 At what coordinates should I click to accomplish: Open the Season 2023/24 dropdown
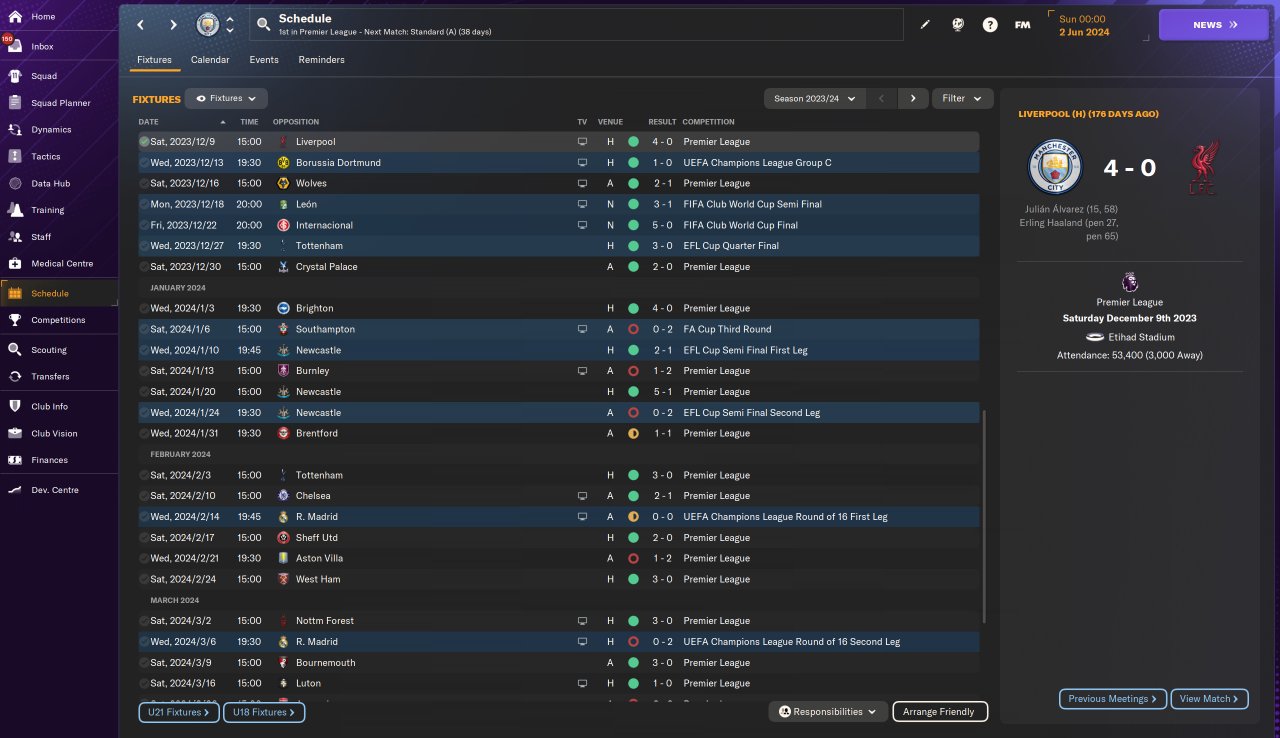pos(814,98)
